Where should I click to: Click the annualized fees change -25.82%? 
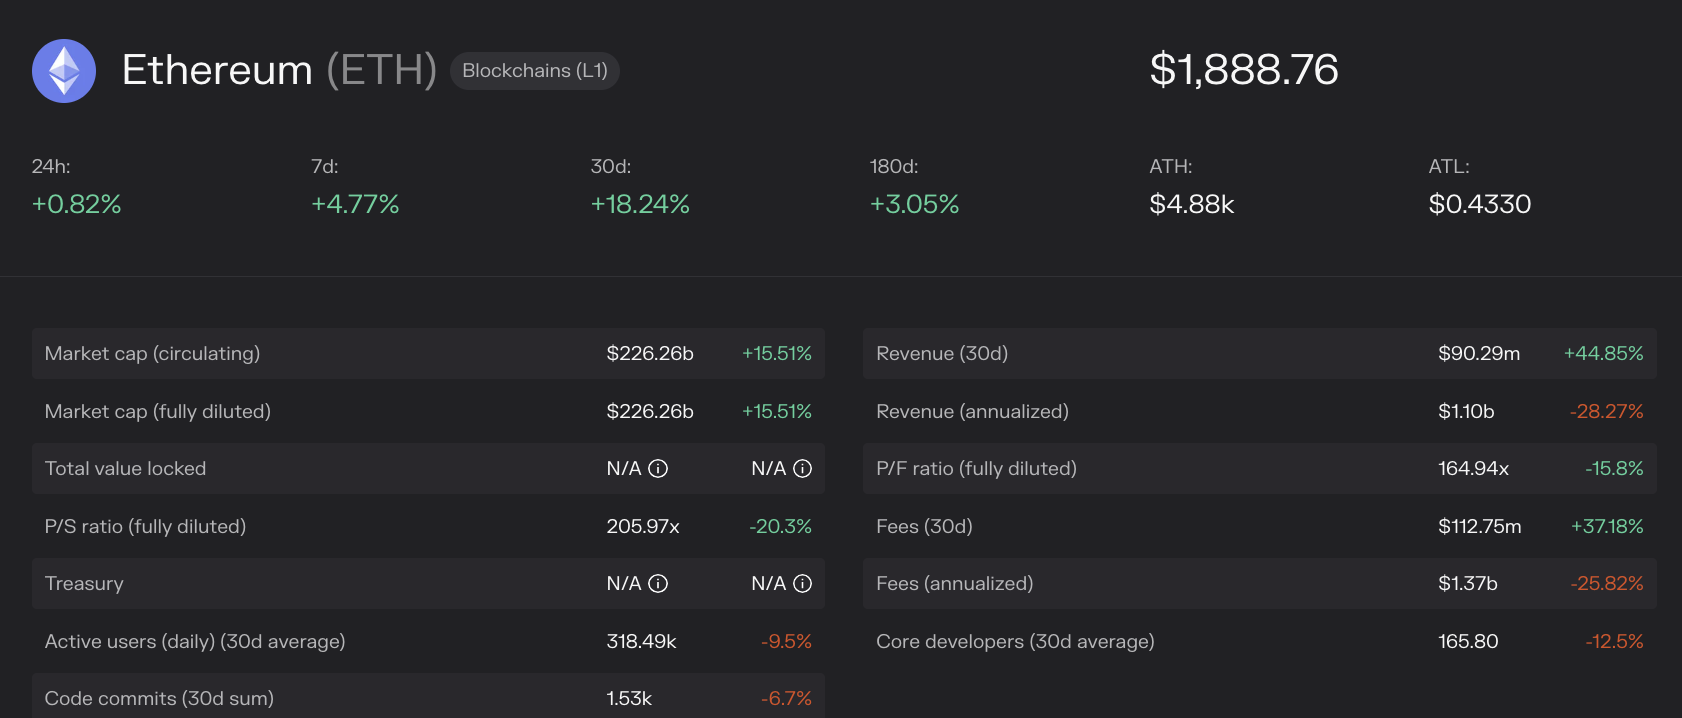1608,584
